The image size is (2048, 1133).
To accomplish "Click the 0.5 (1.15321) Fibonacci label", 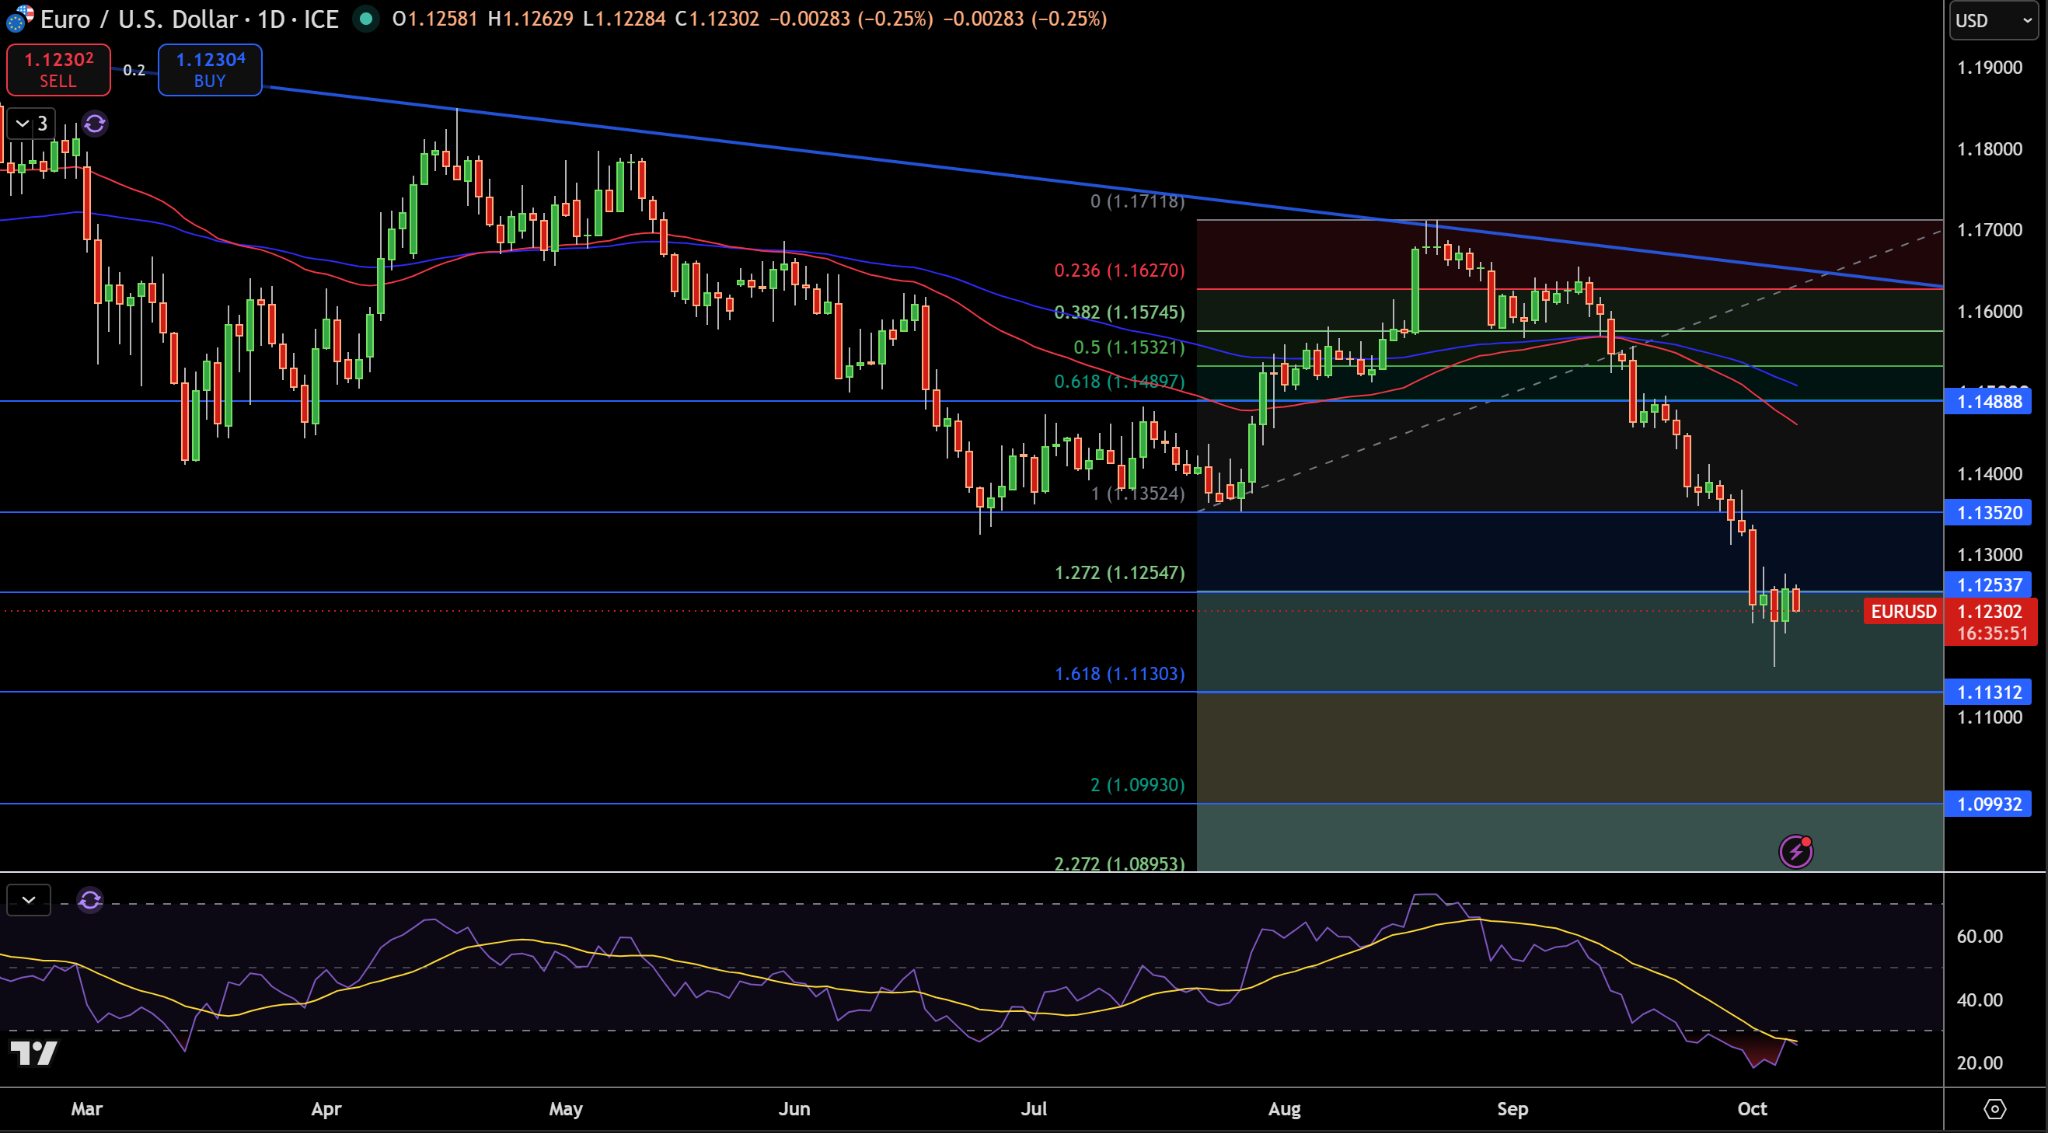I will pyautogui.click(x=1129, y=348).
